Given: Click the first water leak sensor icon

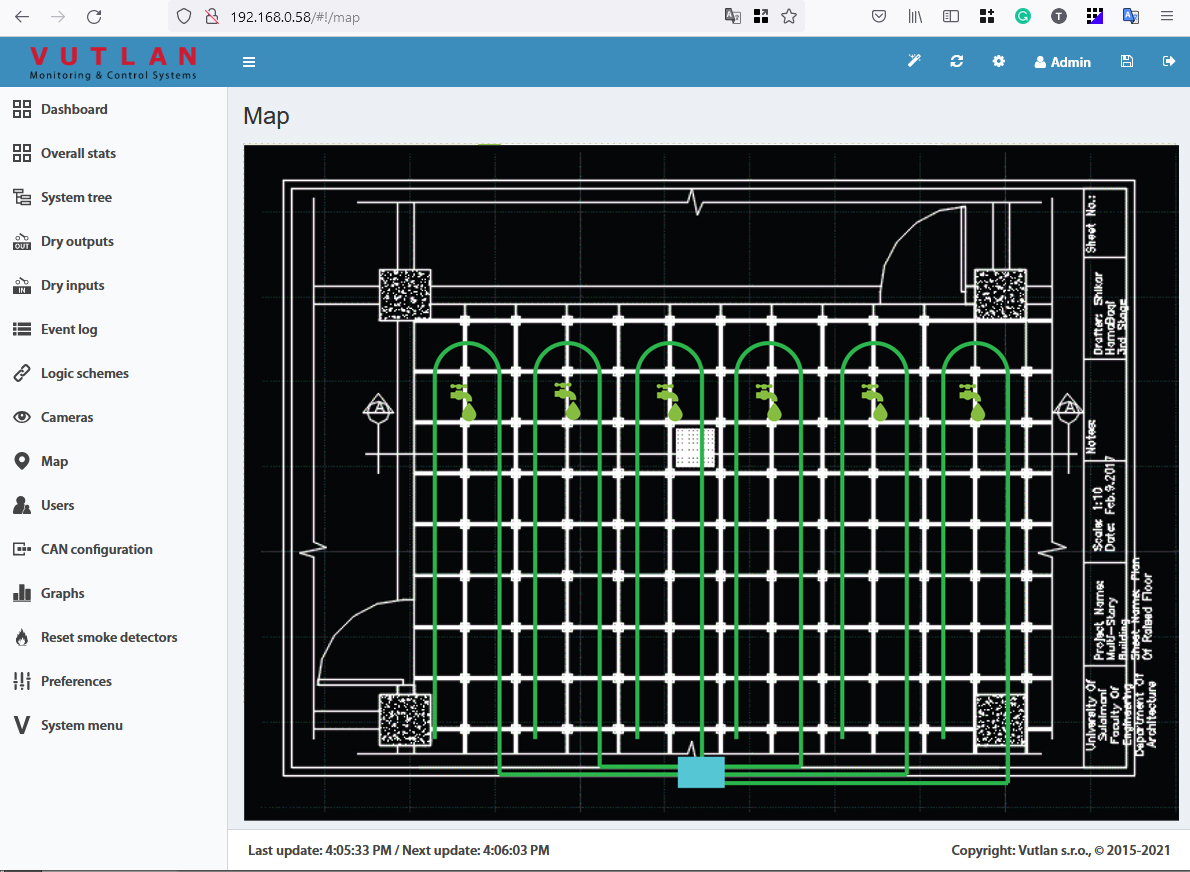Looking at the screenshot, I should point(464,401).
